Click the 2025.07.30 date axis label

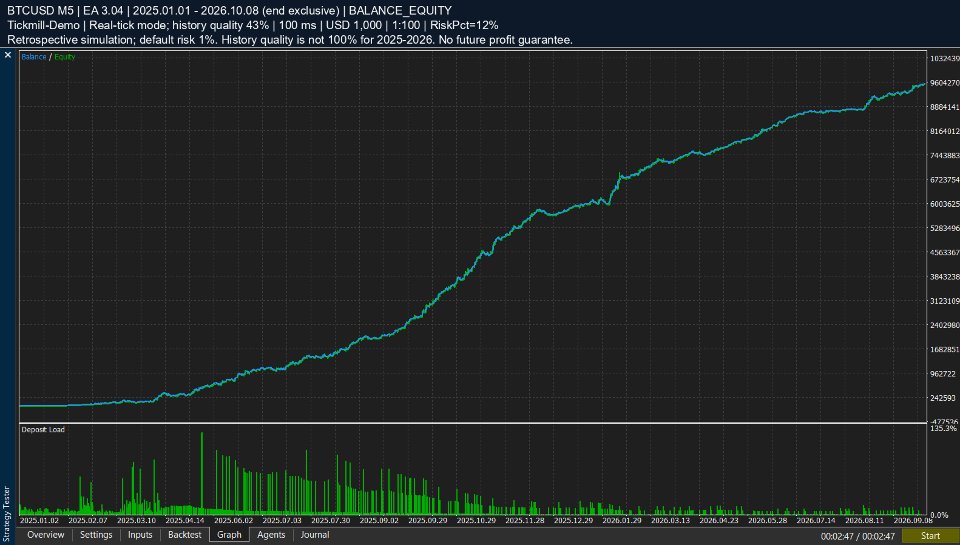coord(331,520)
